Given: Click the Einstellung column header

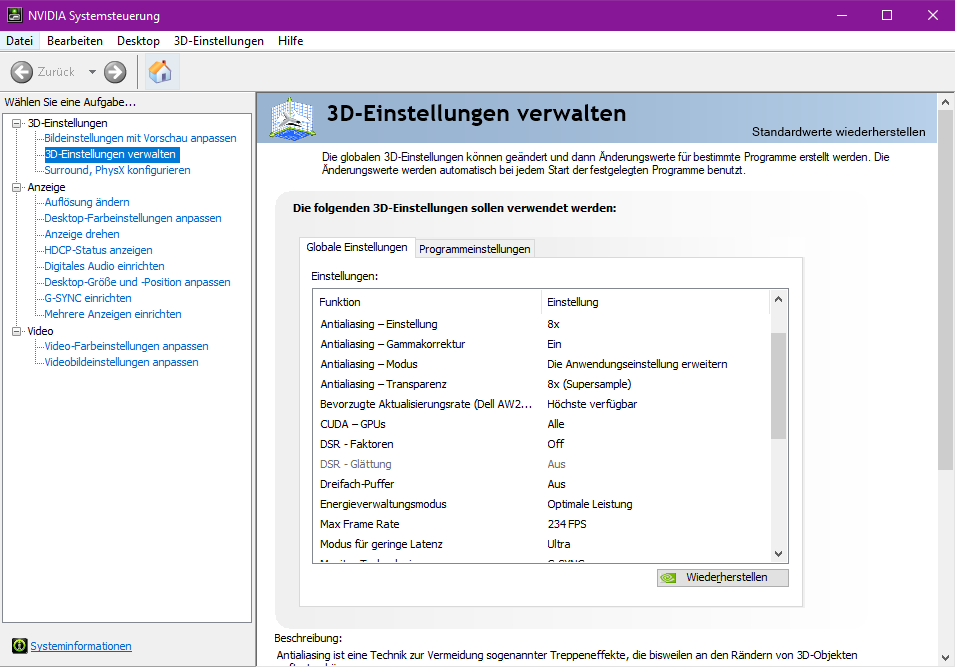Looking at the screenshot, I should pos(655,302).
